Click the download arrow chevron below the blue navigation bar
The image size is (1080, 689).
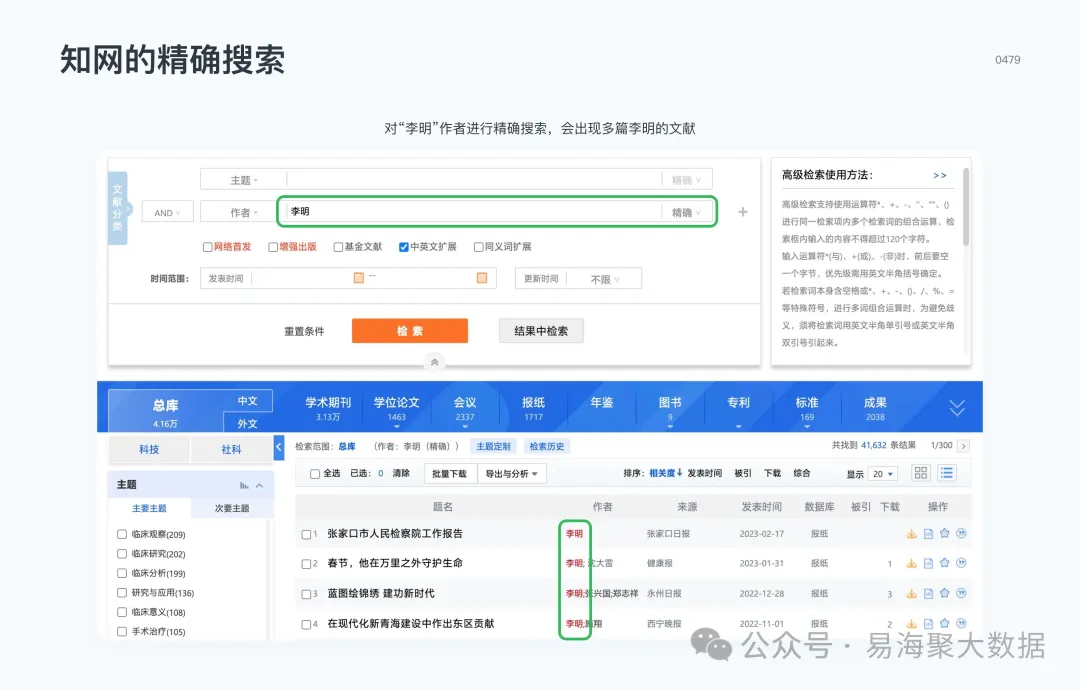pyautogui.click(x=957, y=407)
